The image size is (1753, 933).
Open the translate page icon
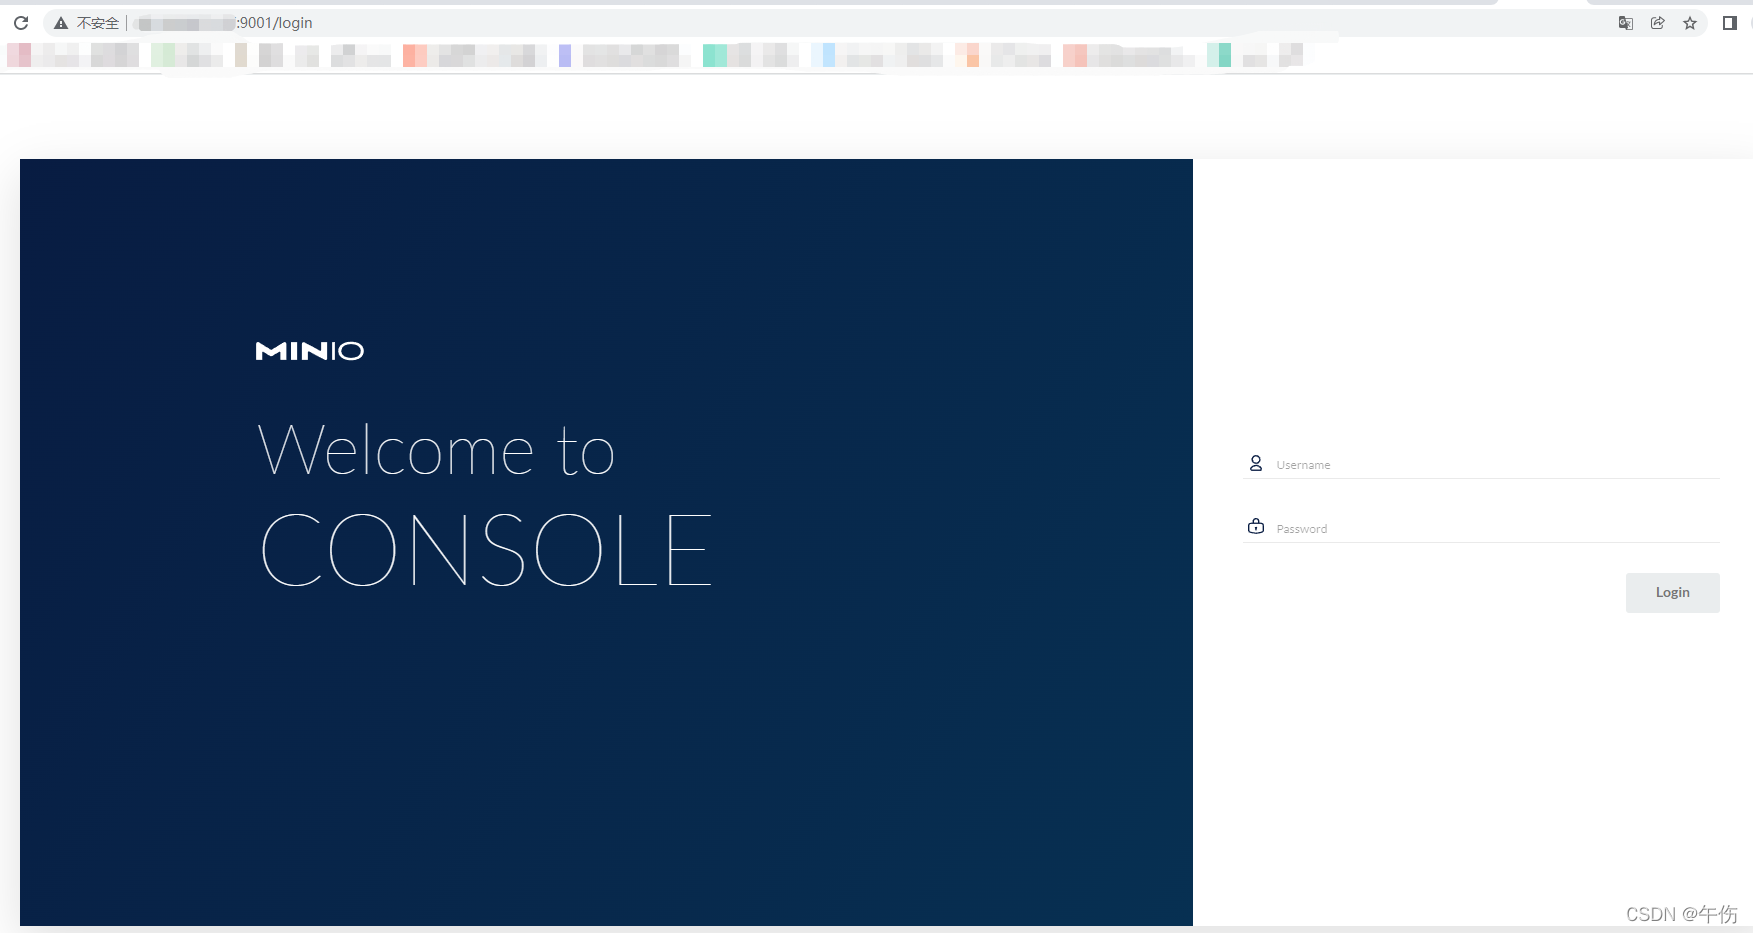pos(1626,23)
